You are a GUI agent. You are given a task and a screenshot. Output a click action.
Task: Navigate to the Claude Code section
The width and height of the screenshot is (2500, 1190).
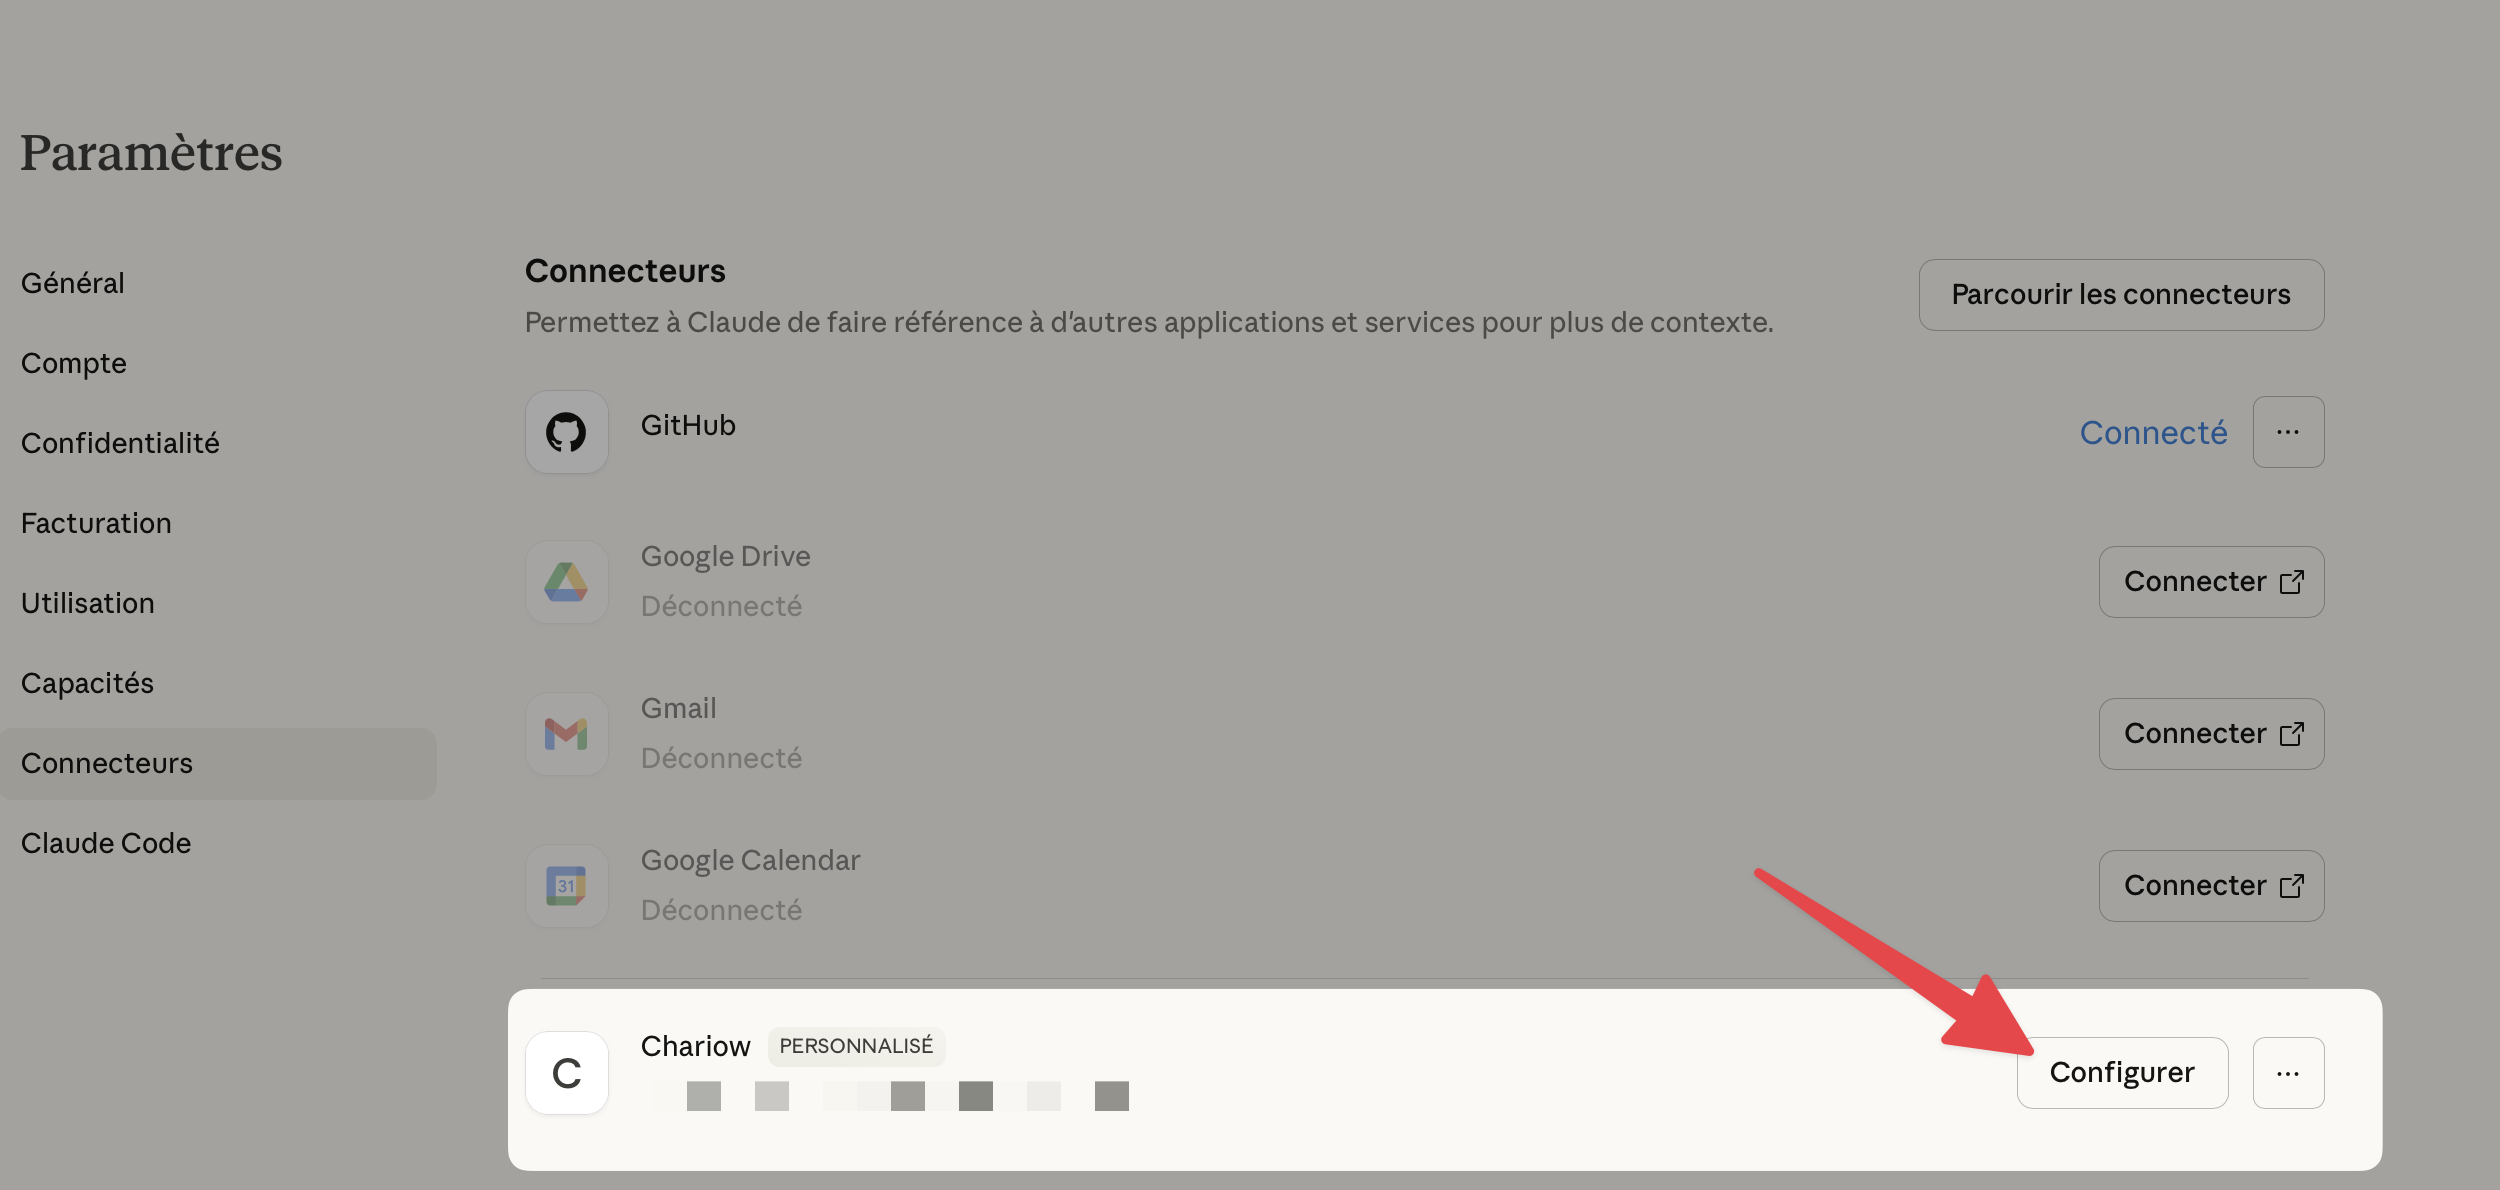coord(106,843)
